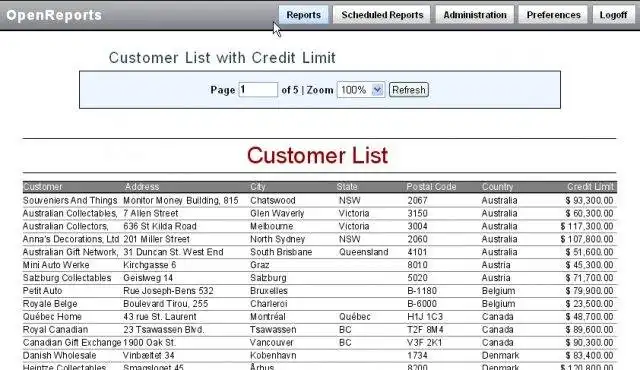Click the Québec Home customer name

tap(52, 317)
